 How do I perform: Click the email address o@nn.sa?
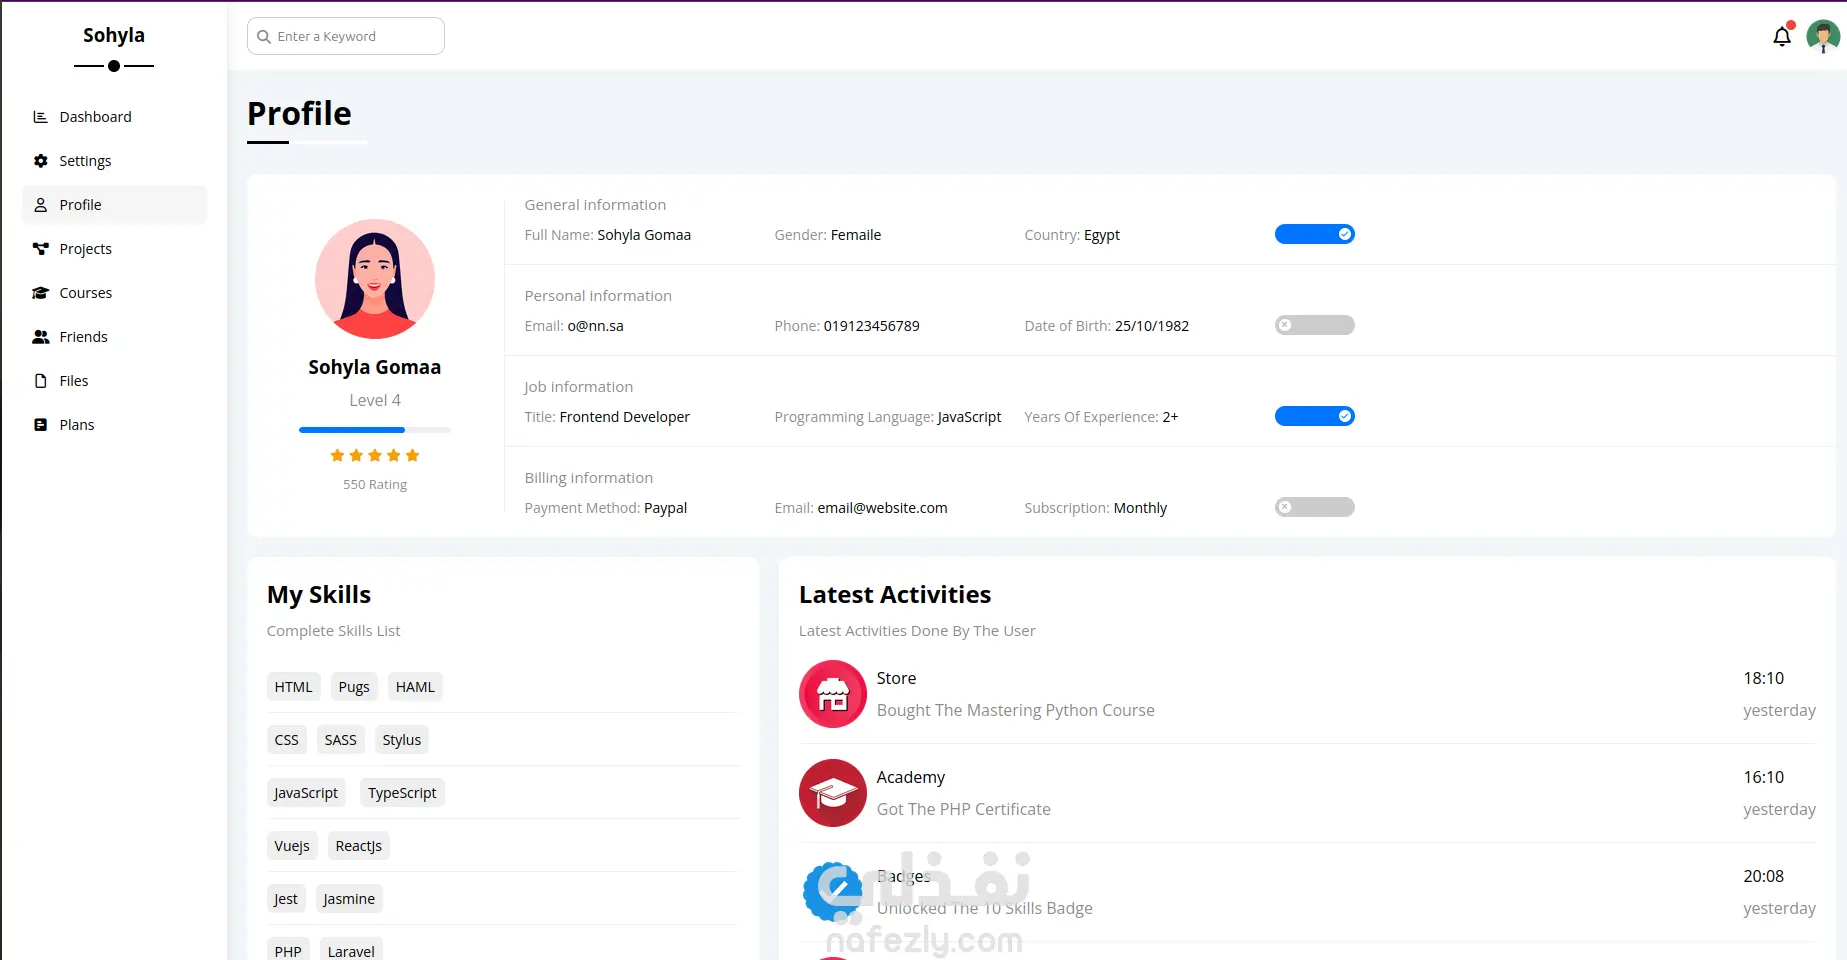[595, 326]
